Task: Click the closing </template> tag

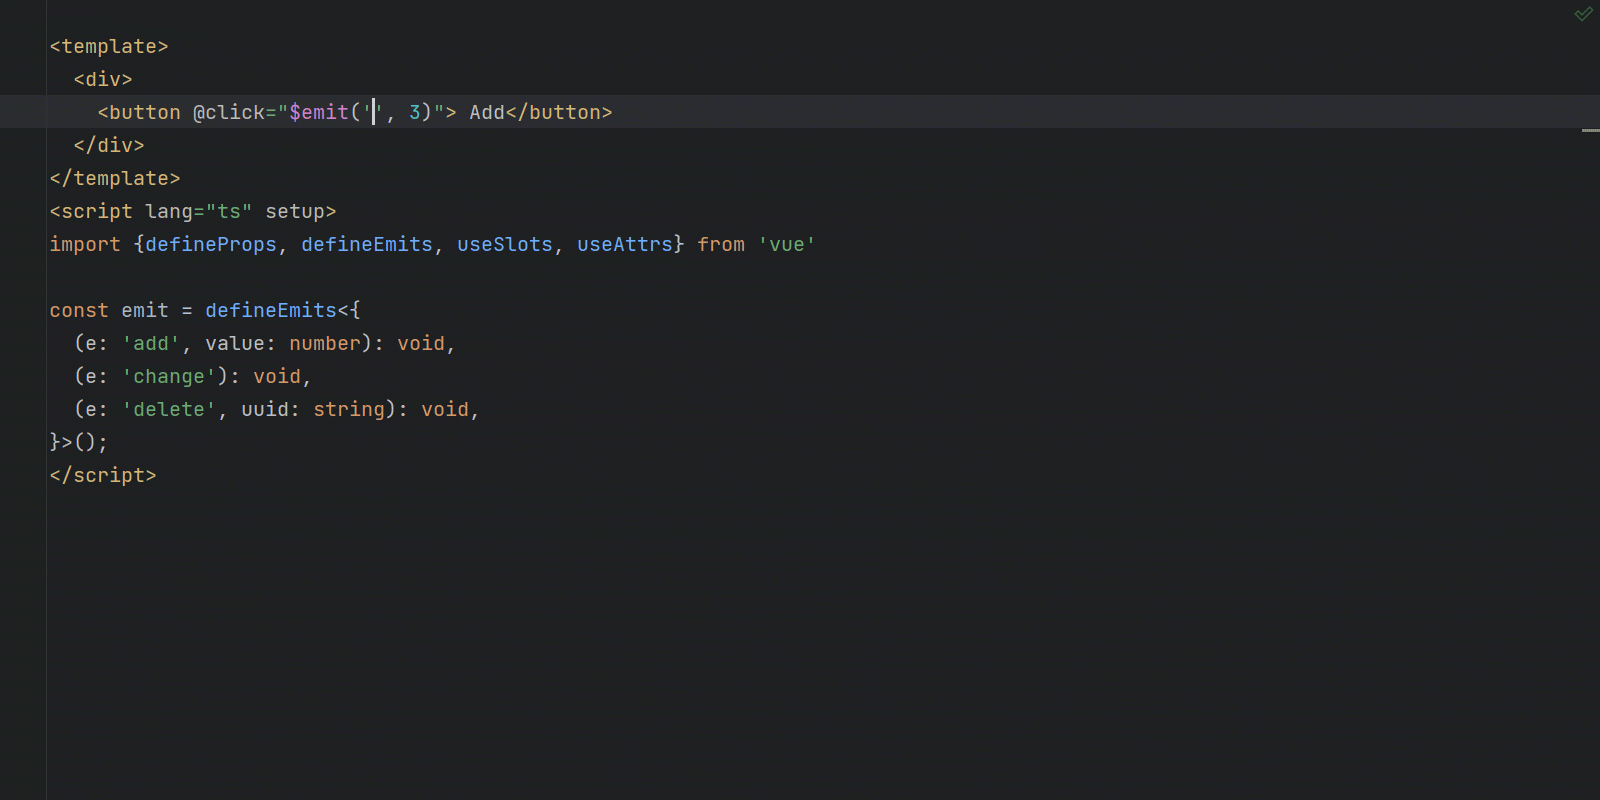Action: (115, 178)
